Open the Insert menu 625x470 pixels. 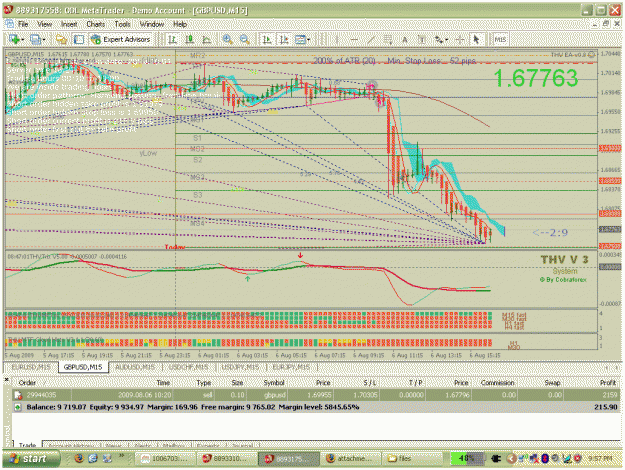[69, 24]
